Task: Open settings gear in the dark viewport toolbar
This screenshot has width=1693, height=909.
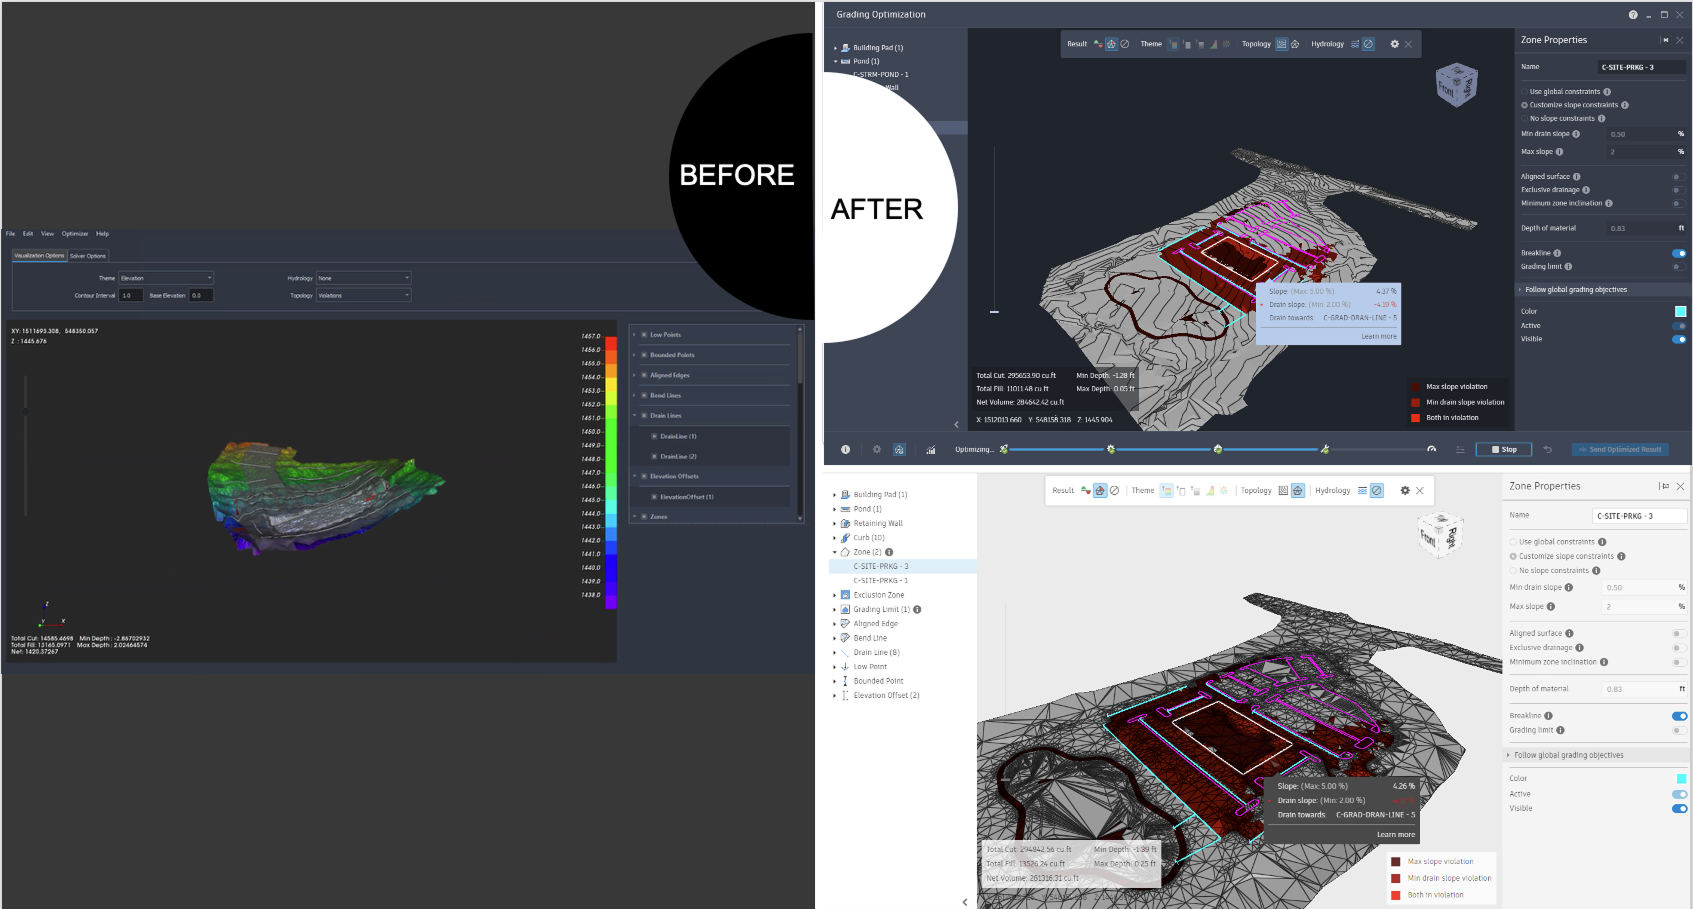Action: click(x=1394, y=44)
